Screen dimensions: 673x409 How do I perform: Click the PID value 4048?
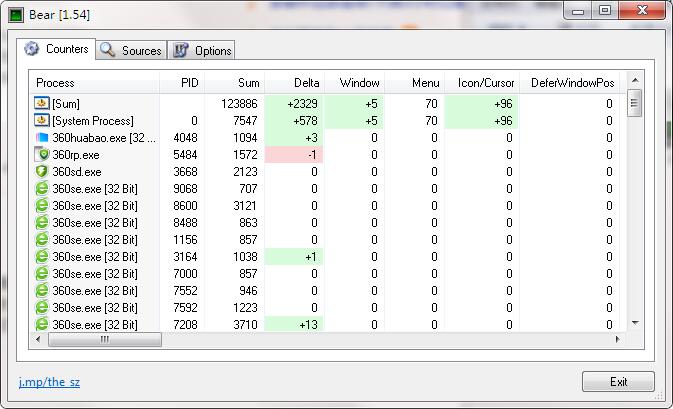[185, 138]
